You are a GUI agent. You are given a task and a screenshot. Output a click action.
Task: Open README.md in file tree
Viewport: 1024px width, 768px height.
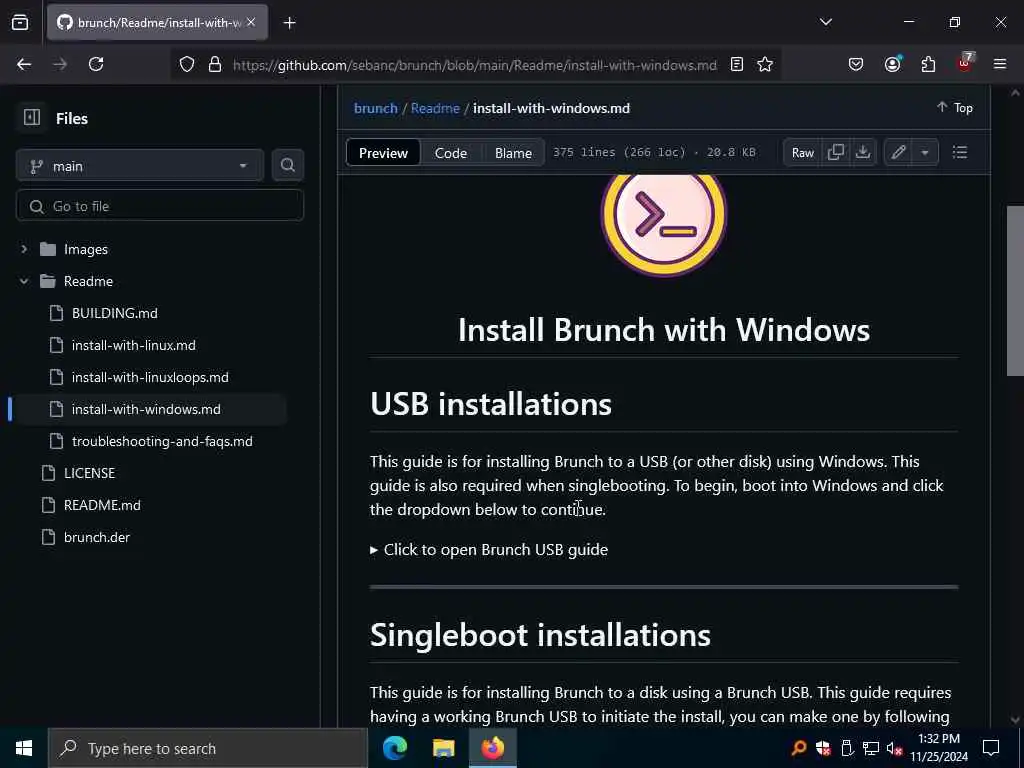tap(102, 505)
